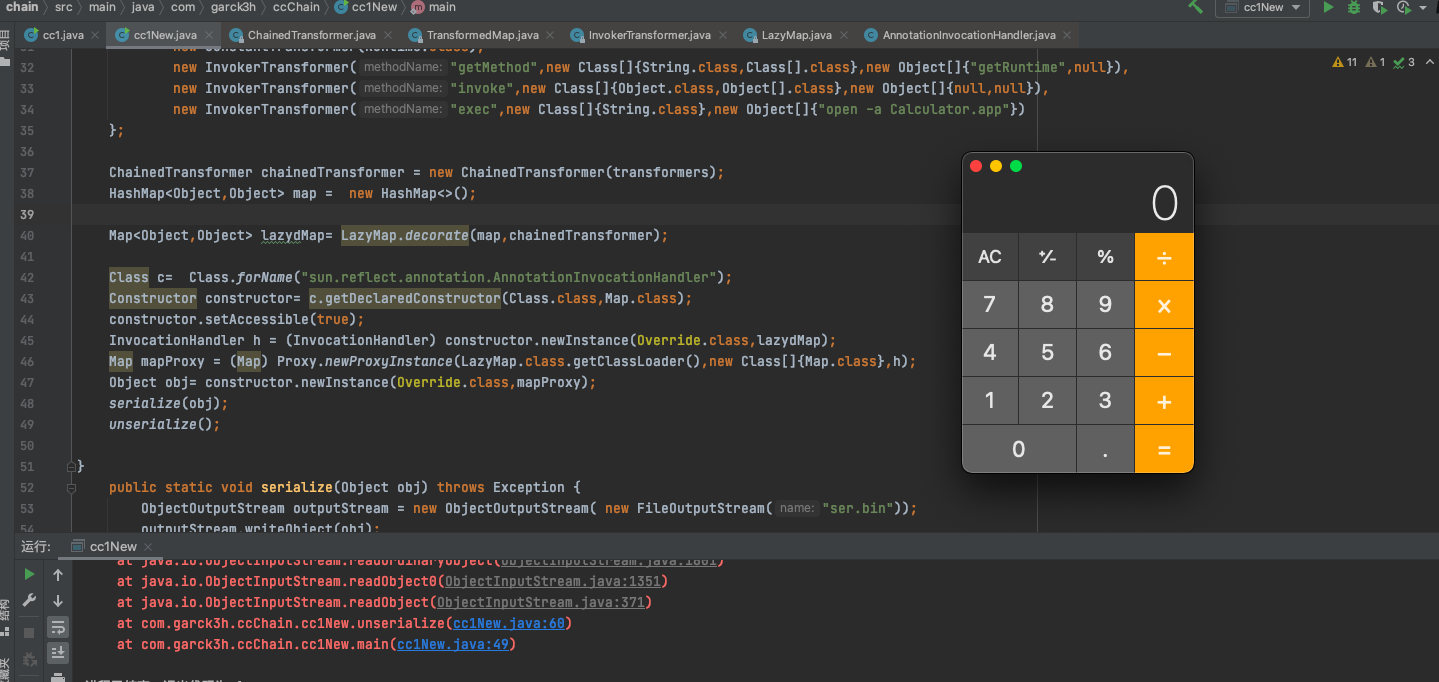Switch to the cc1.java editor tab
The width and height of the screenshot is (1439, 682).
point(63,35)
